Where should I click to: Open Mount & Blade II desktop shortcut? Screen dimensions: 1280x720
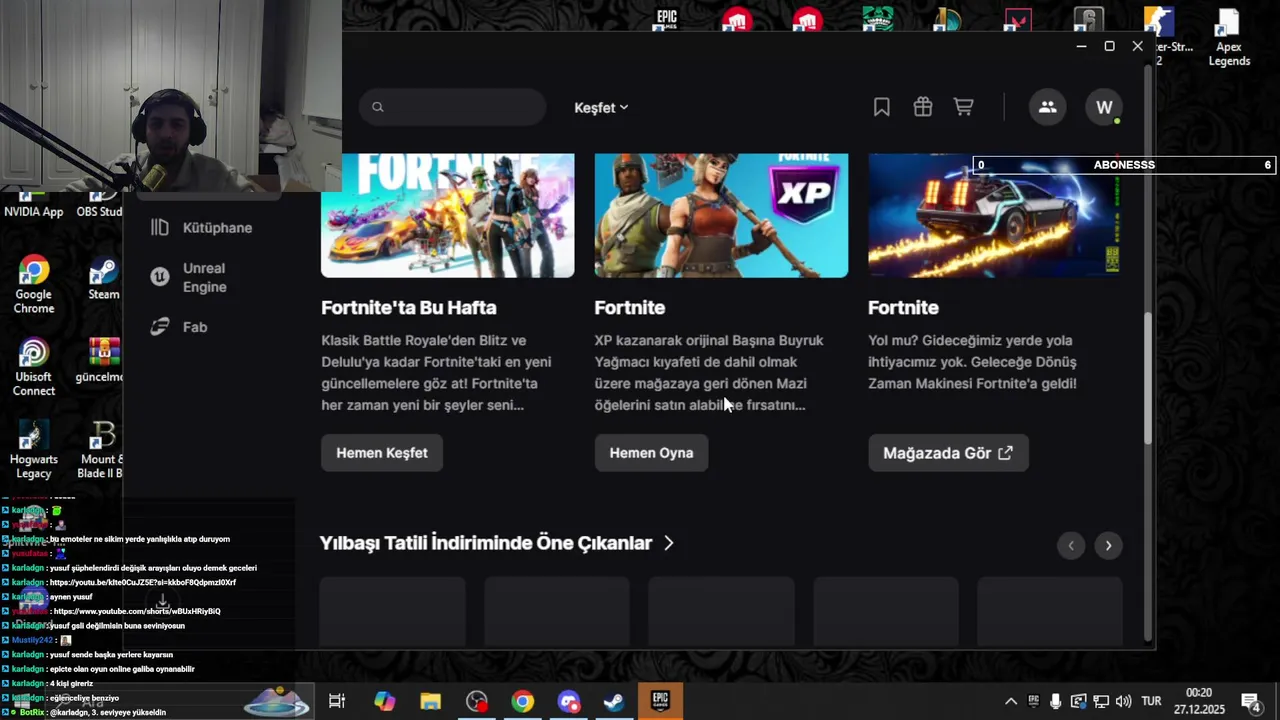(102, 450)
